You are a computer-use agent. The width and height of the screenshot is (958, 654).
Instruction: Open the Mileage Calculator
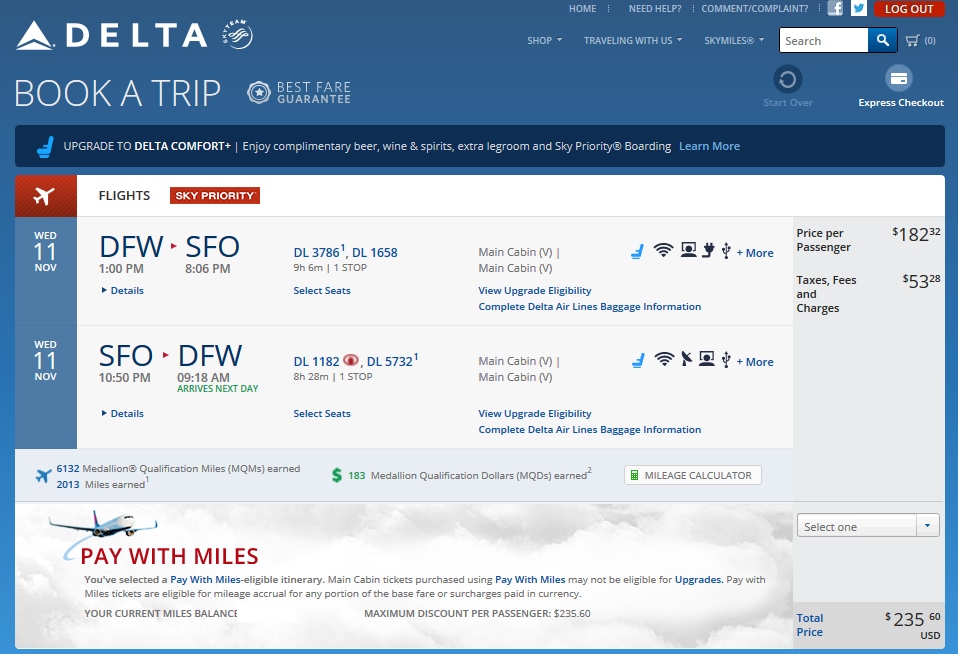[x=692, y=475]
